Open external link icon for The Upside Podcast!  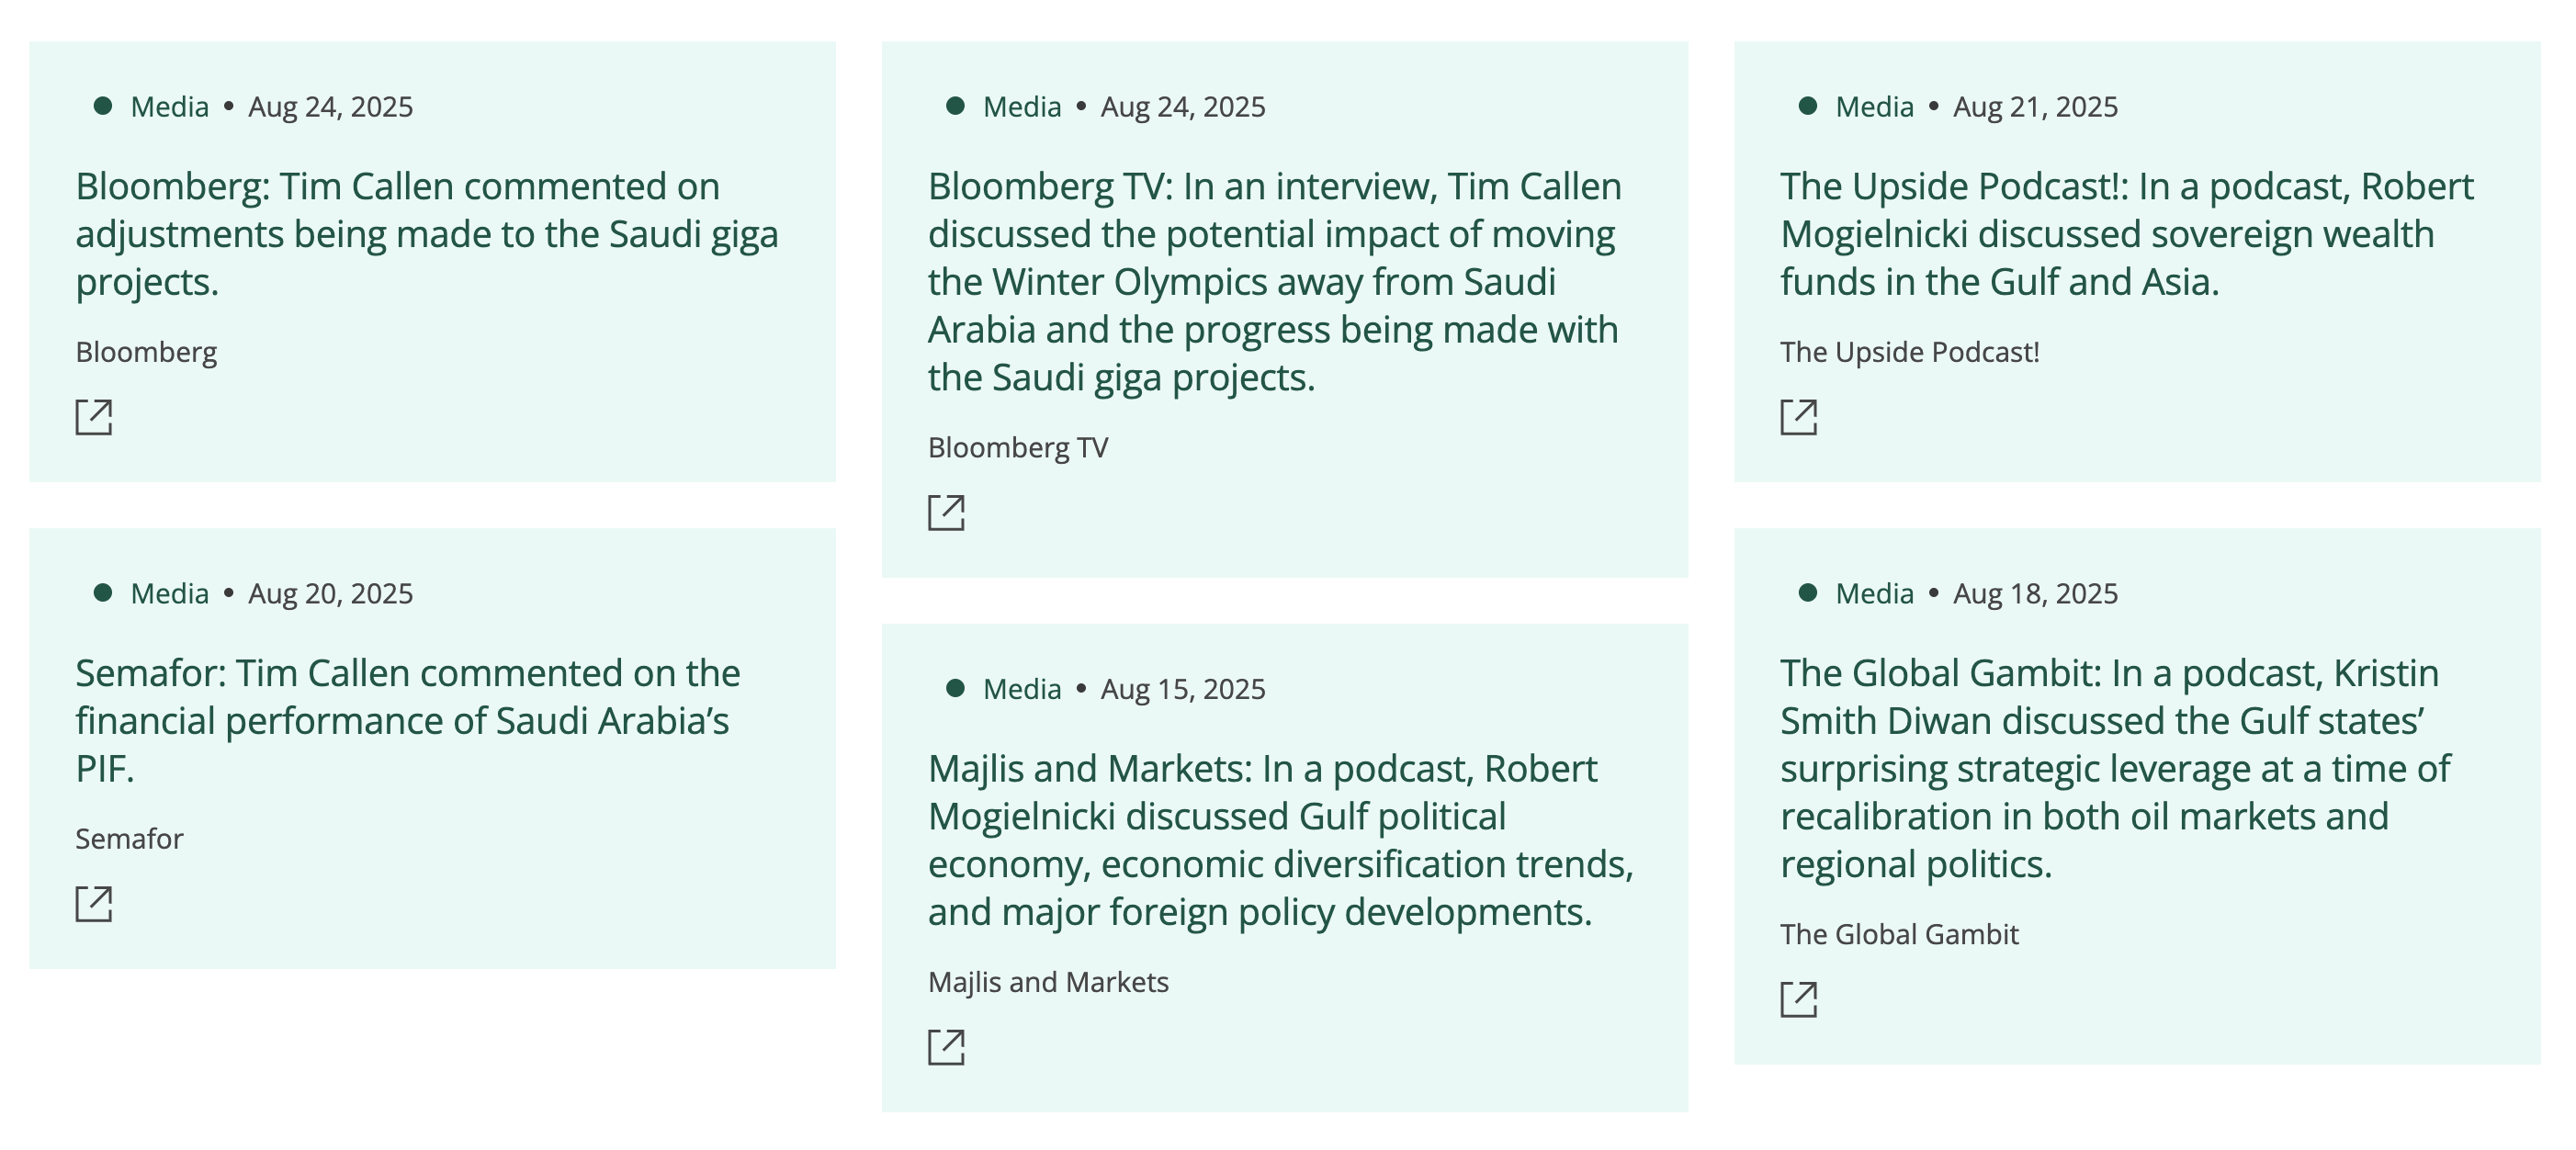click(x=1798, y=417)
